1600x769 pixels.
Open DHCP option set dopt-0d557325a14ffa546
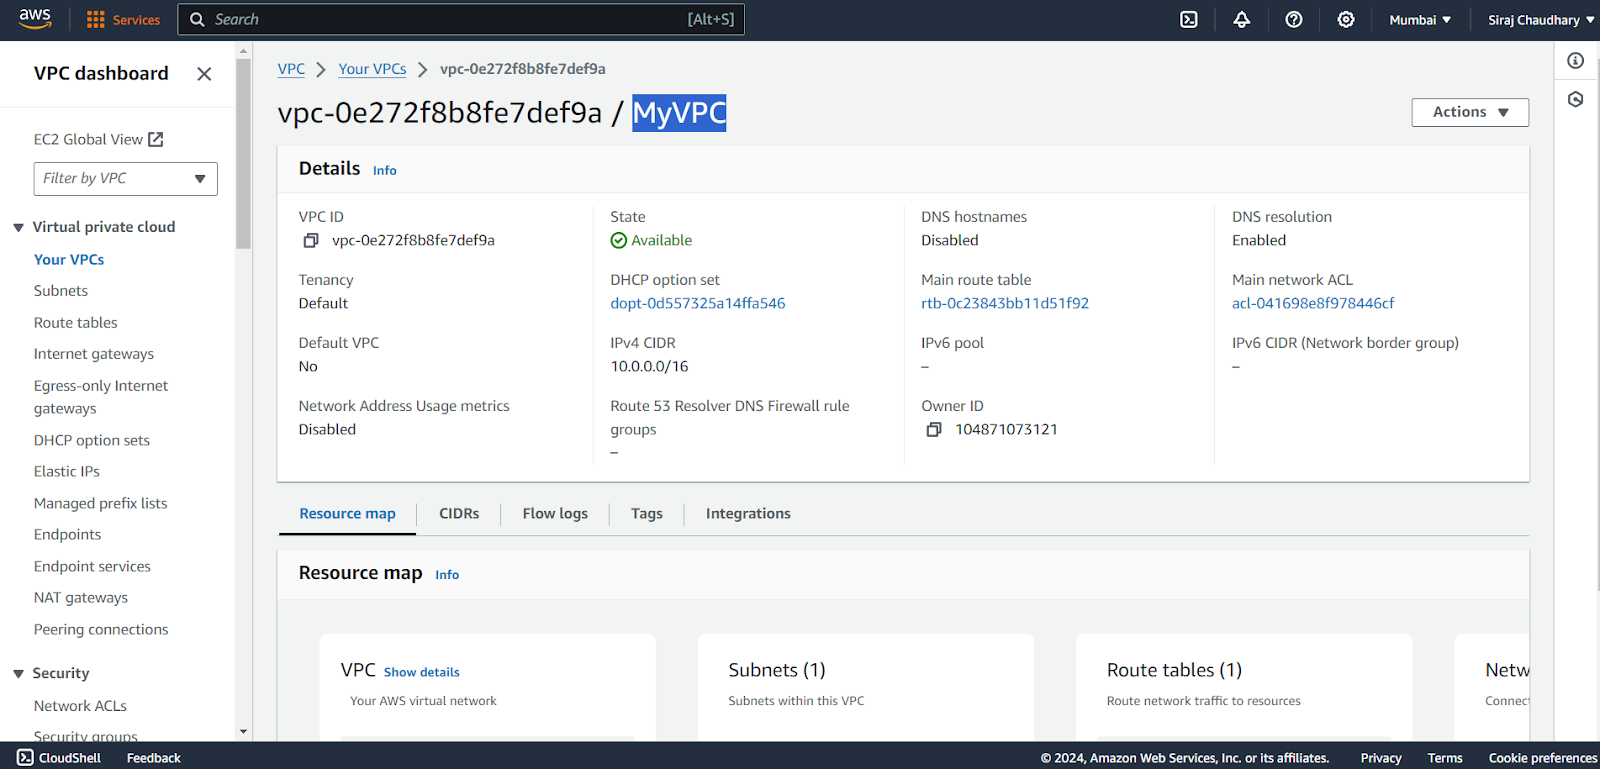click(x=698, y=304)
